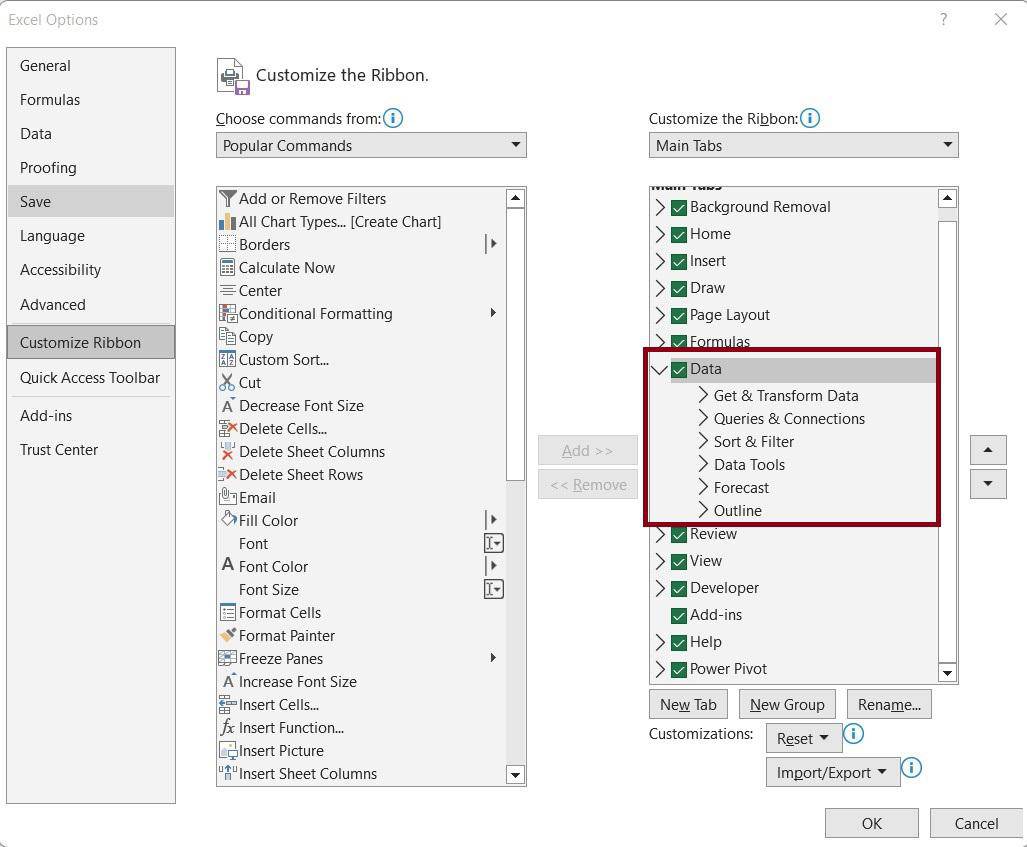Uncheck the Page Layout checkbox
1027x847 pixels.
[x=679, y=316]
